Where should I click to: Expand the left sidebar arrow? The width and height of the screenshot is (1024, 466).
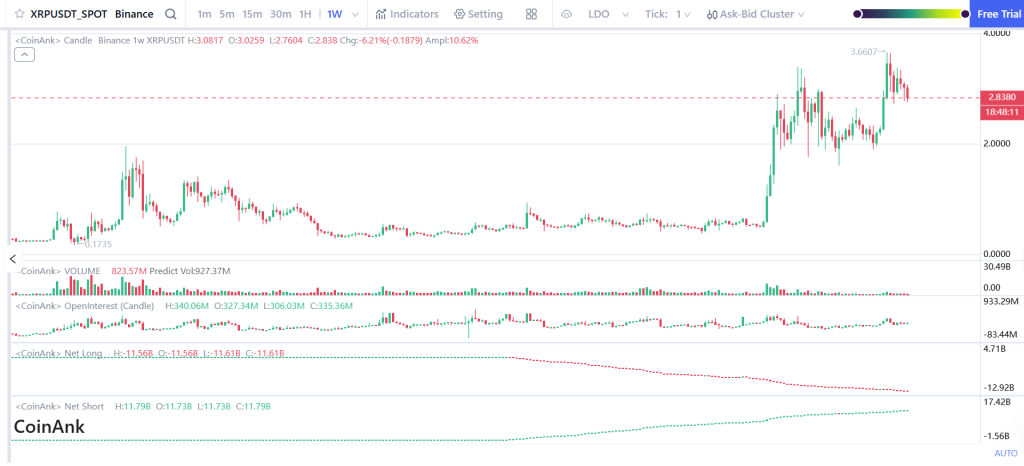pos(12,259)
